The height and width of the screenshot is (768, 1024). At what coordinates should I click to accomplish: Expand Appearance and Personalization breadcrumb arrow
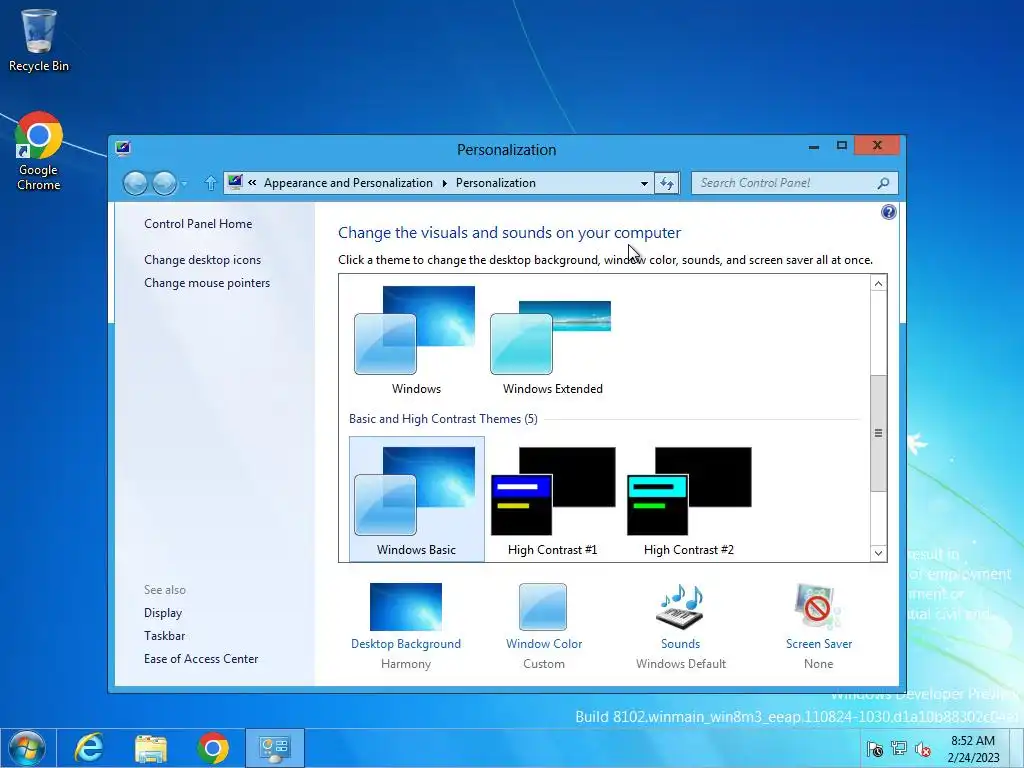point(444,184)
